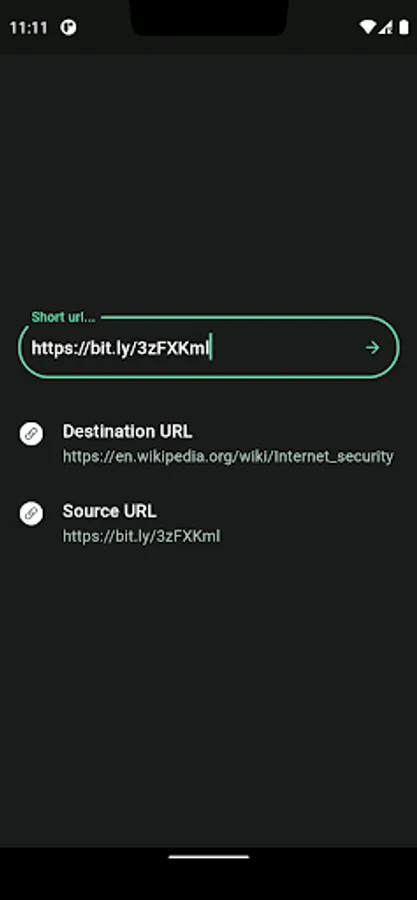417x900 pixels.
Task: Tap the battery icon in status bar
Action: point(404,28)
